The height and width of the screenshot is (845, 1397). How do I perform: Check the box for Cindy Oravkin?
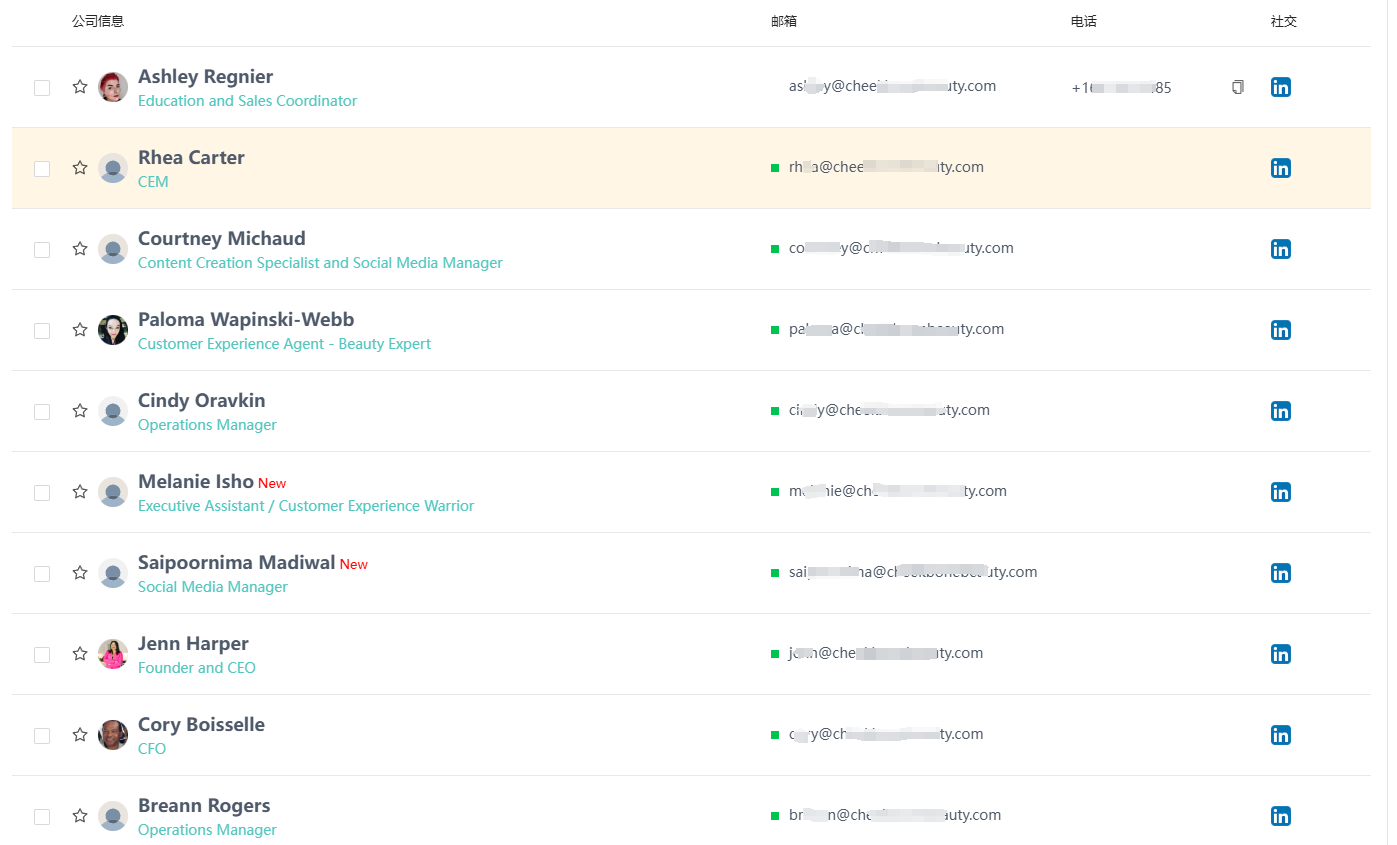(x=42, y=412)
